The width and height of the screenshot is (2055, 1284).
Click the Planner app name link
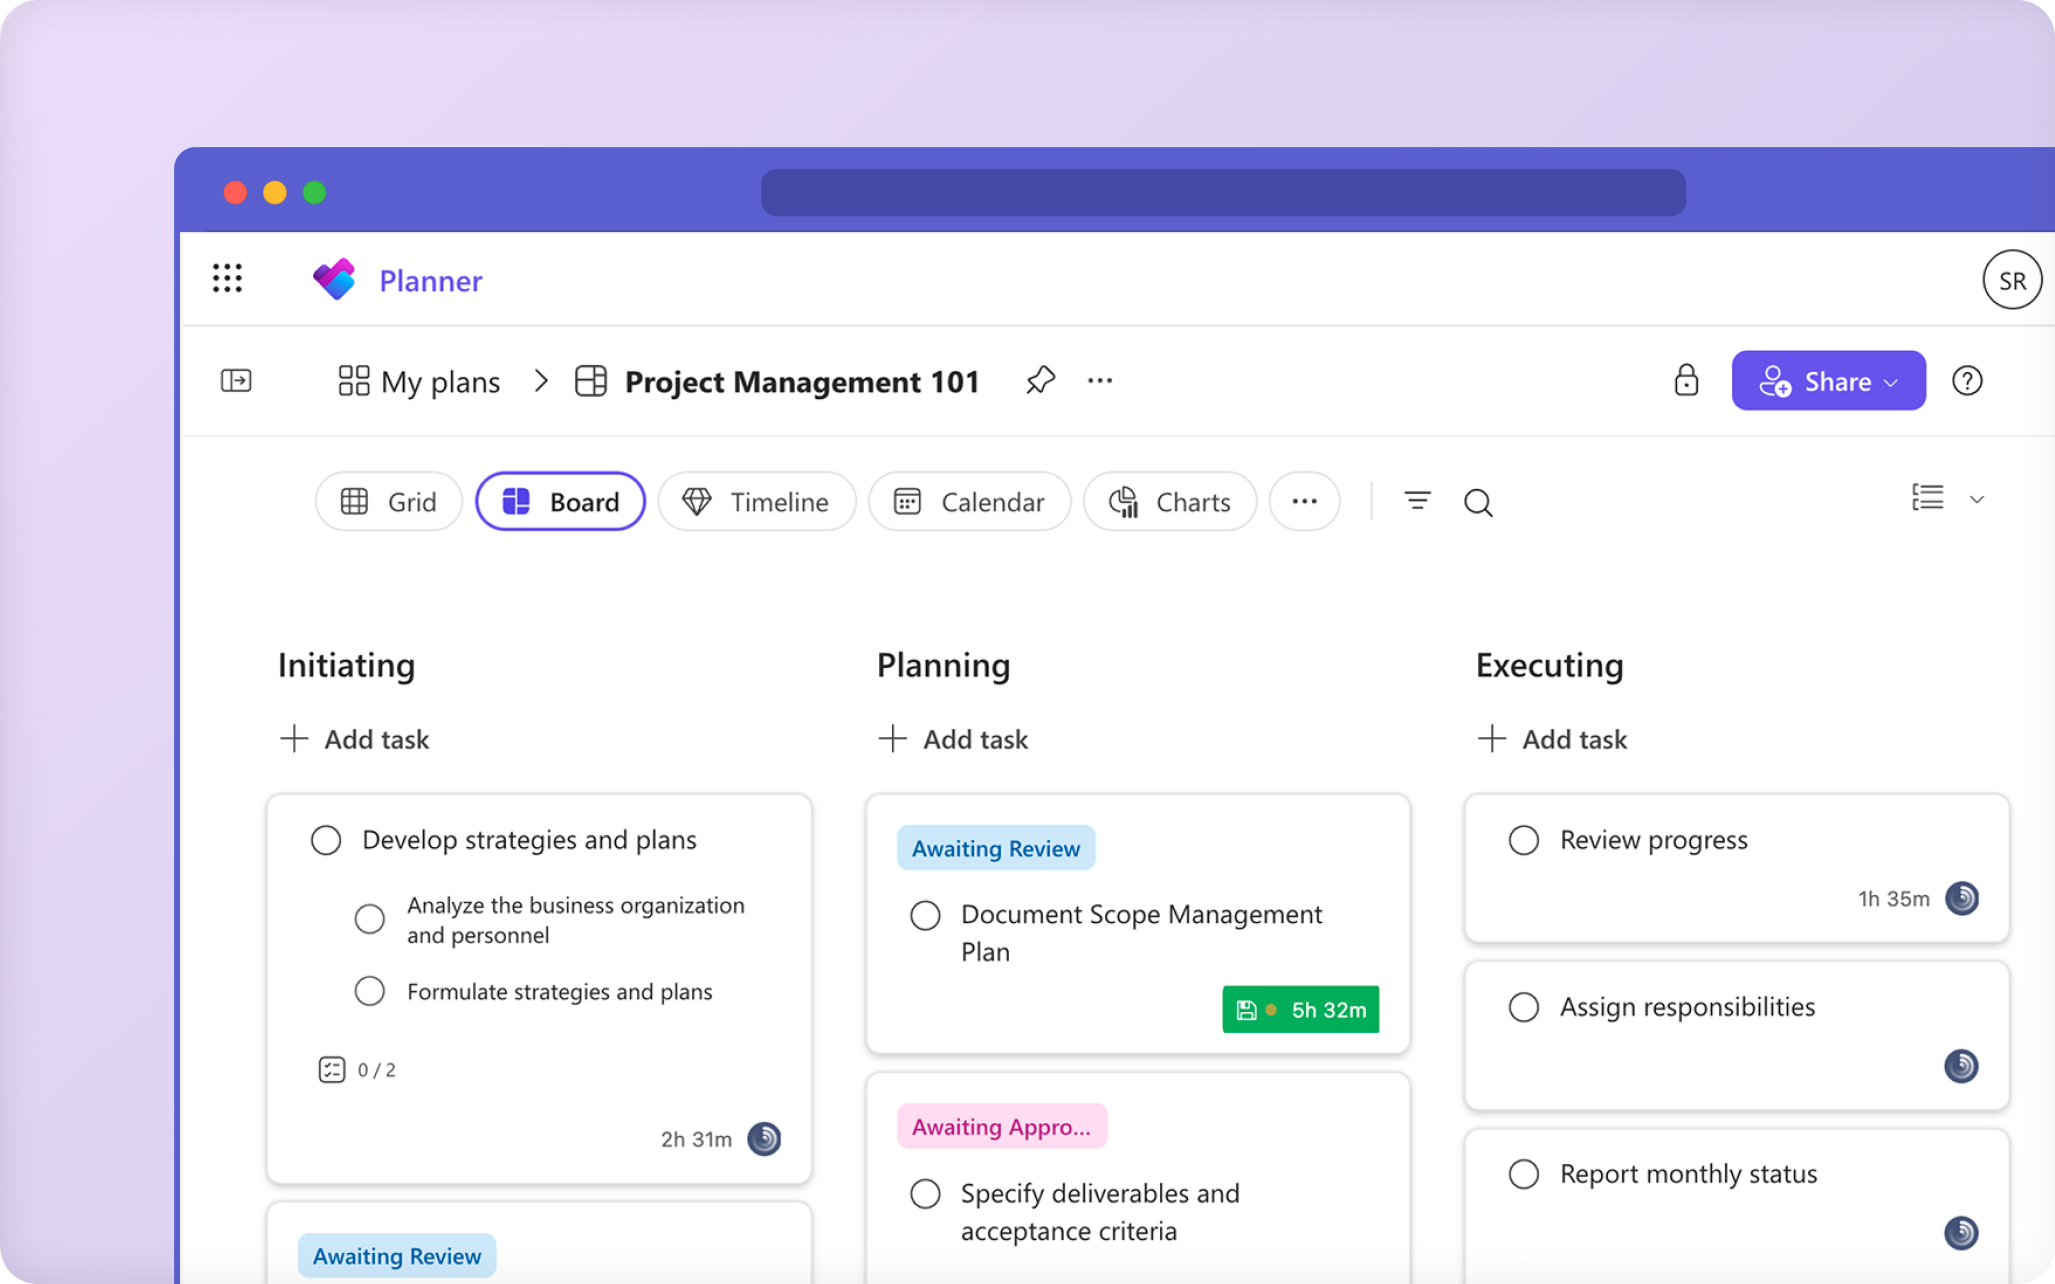pos(430,281)
